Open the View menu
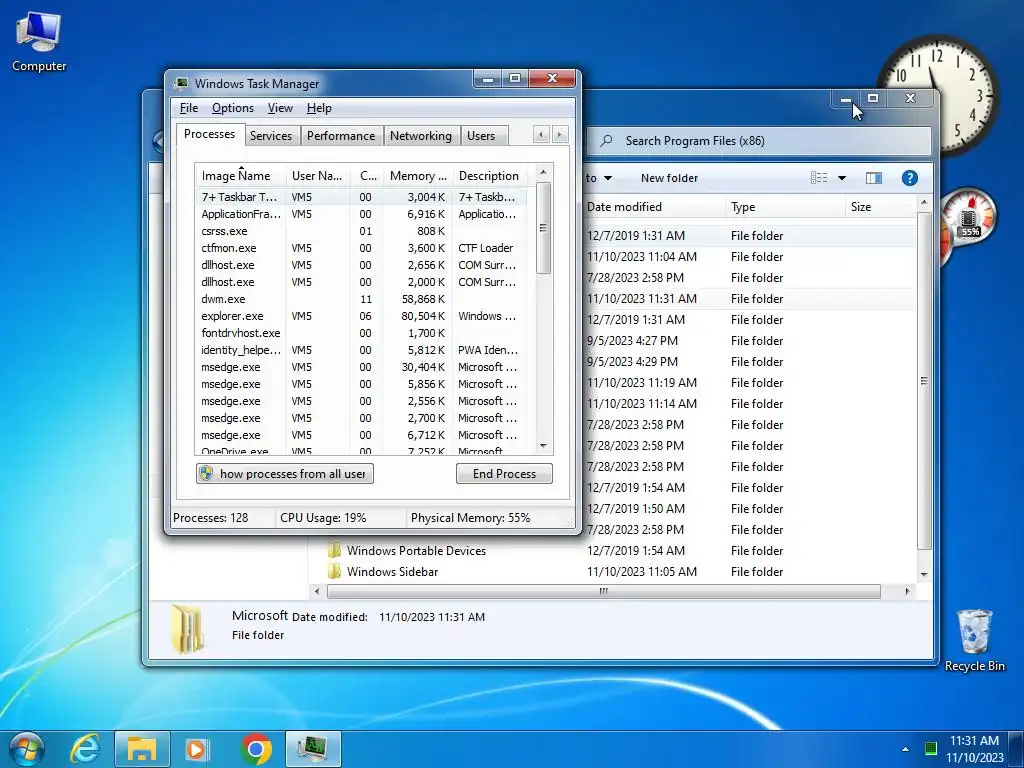This screenshot has height=768, width=1024. [280, 108]
